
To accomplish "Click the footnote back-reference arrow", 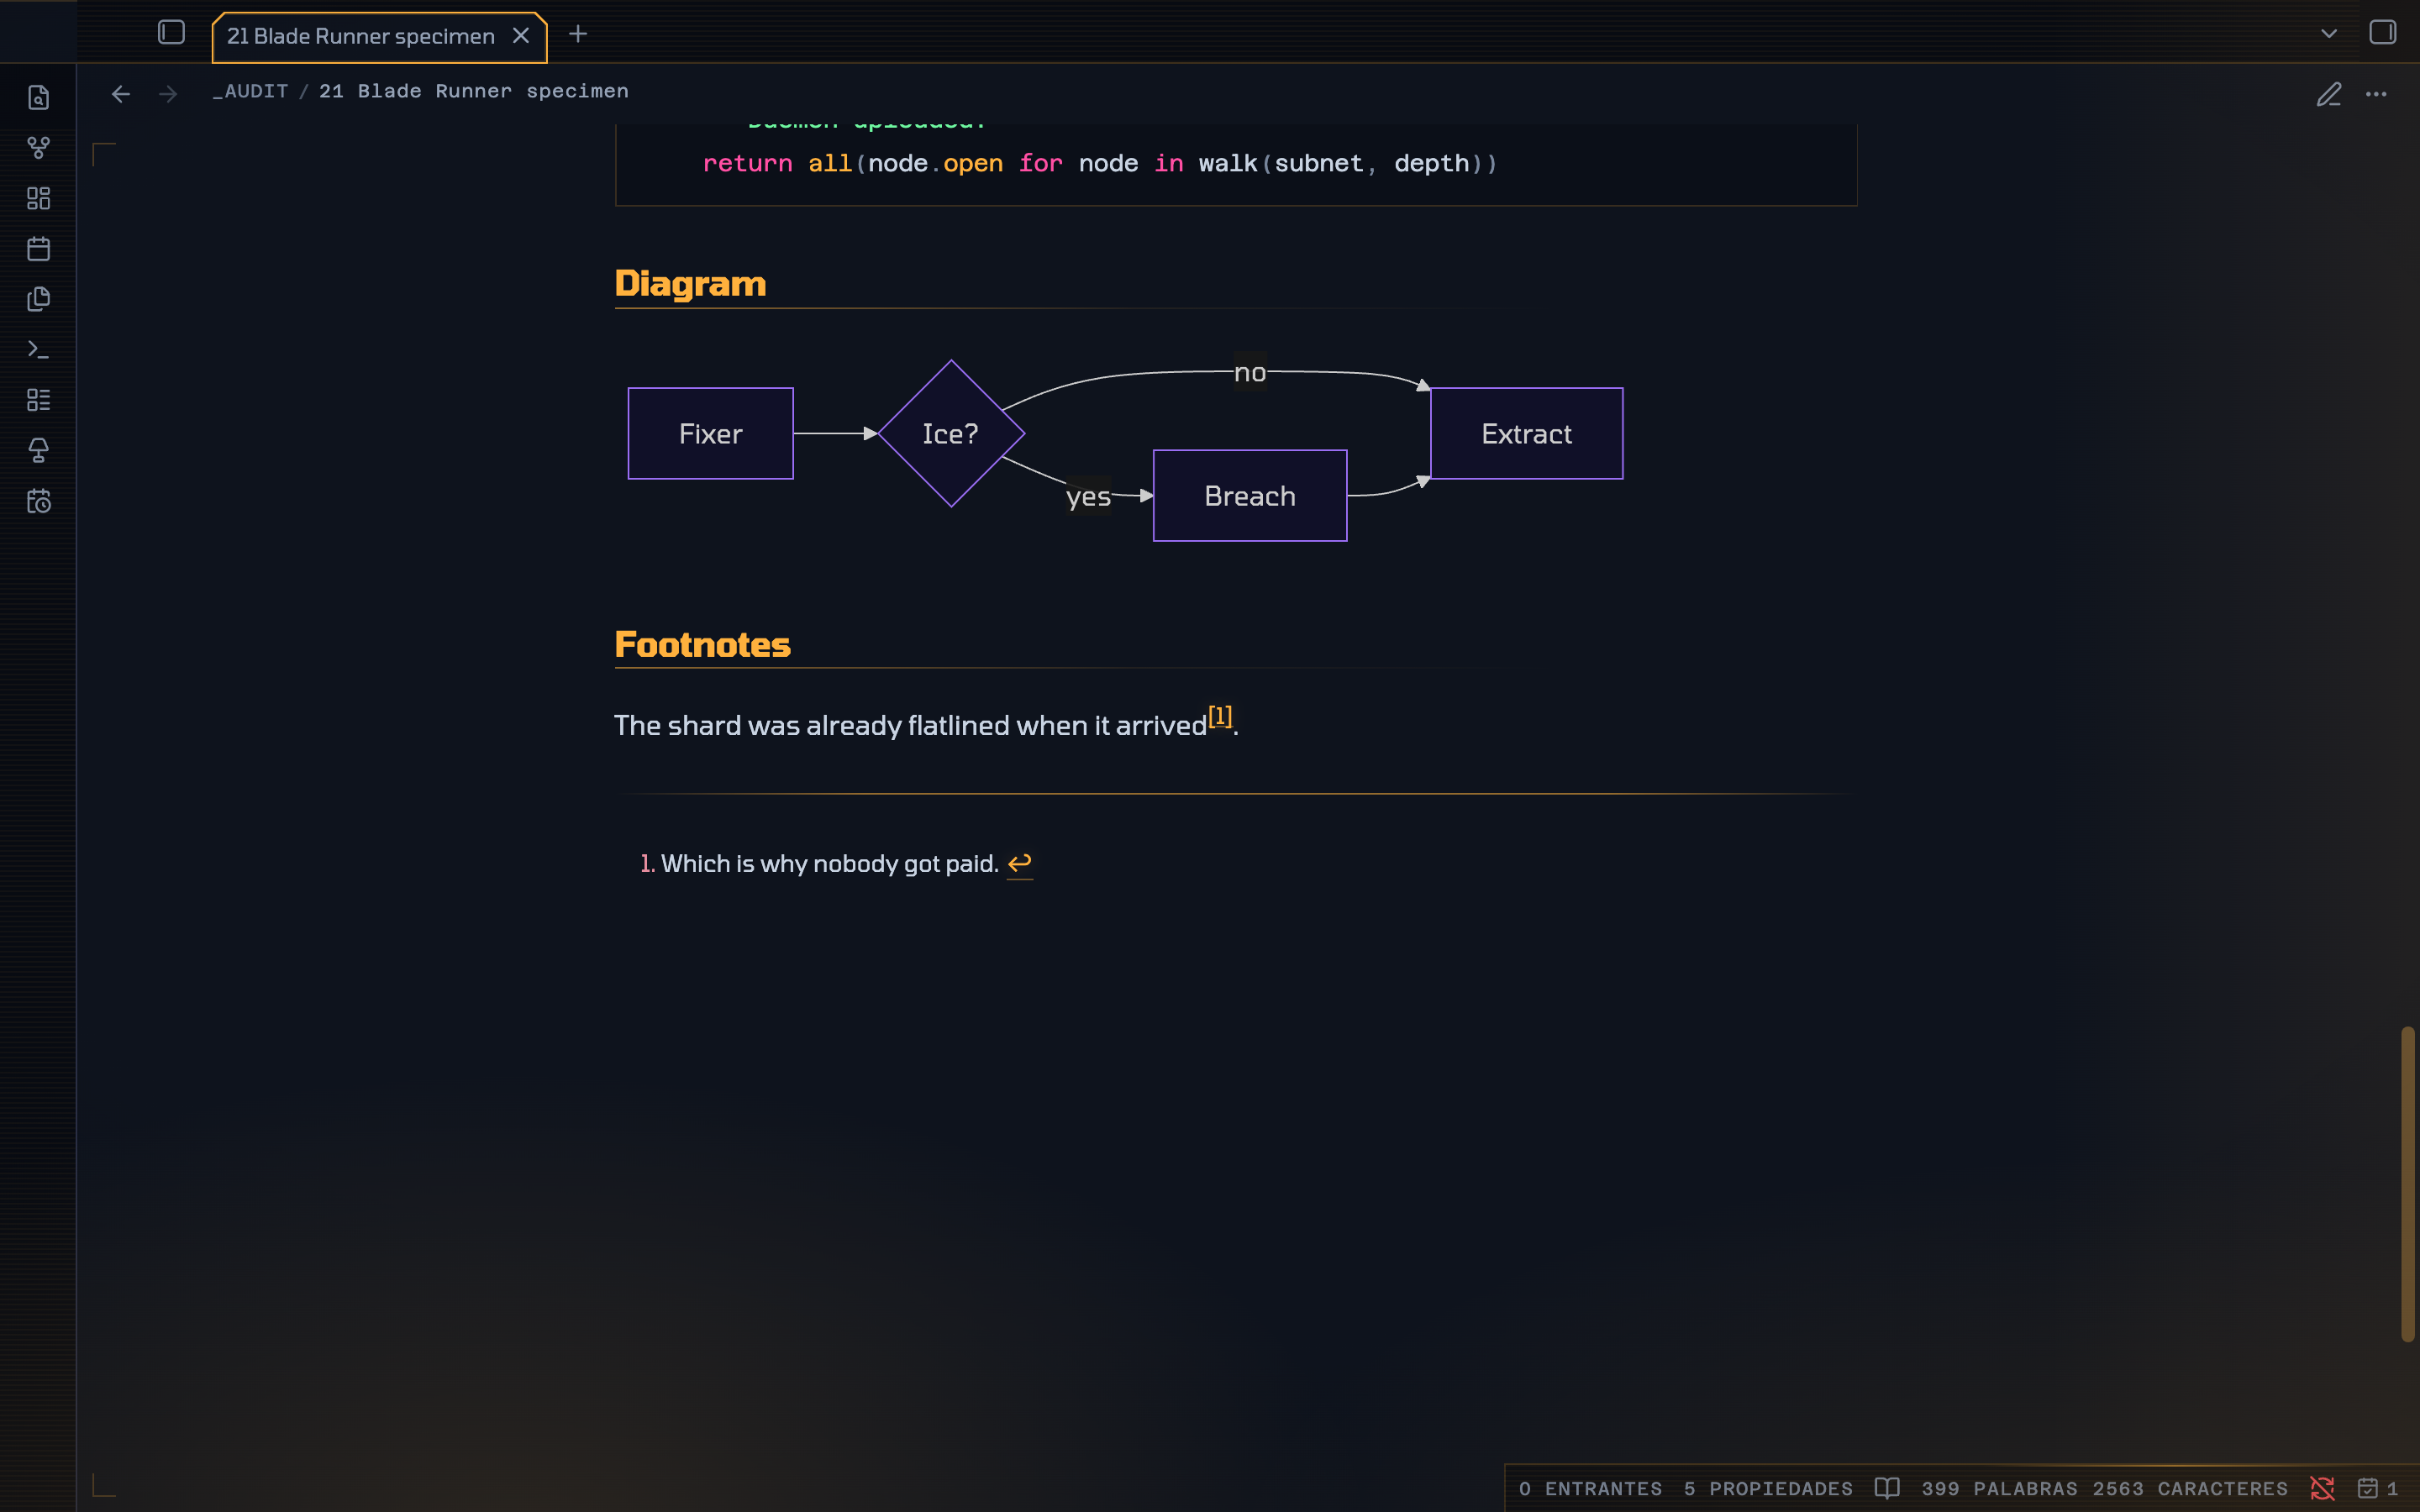I will [1020, 863].
